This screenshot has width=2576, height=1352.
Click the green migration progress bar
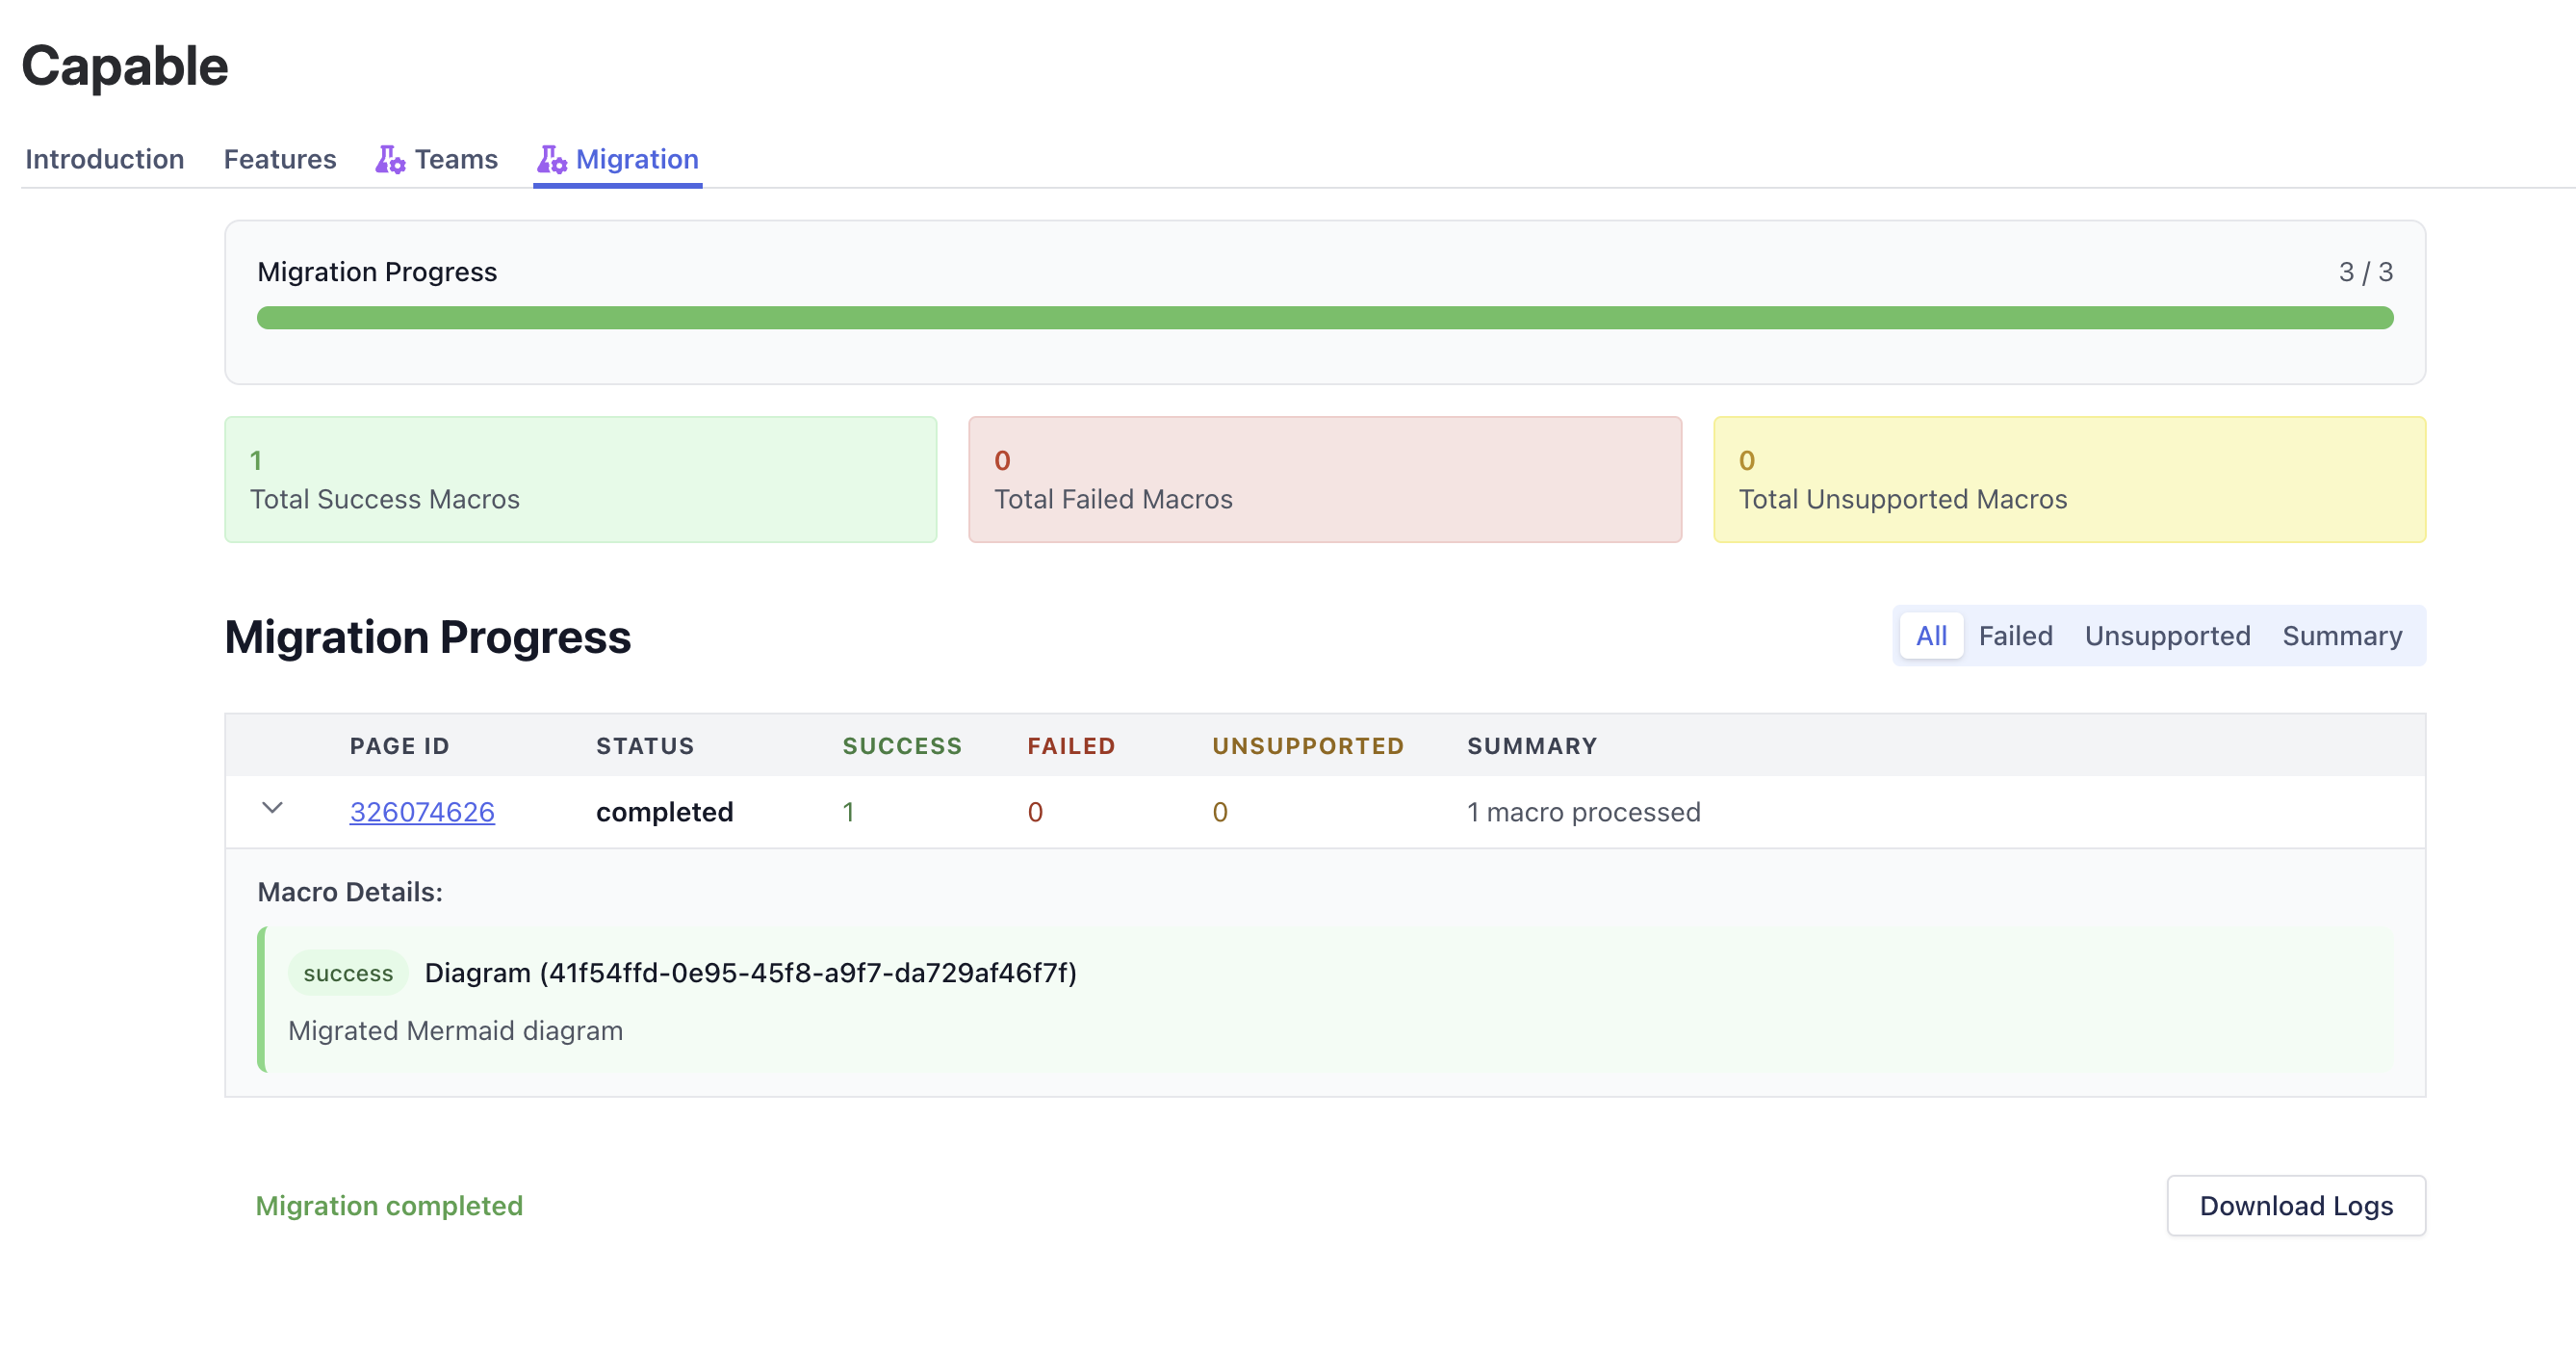coord(1326,318)
